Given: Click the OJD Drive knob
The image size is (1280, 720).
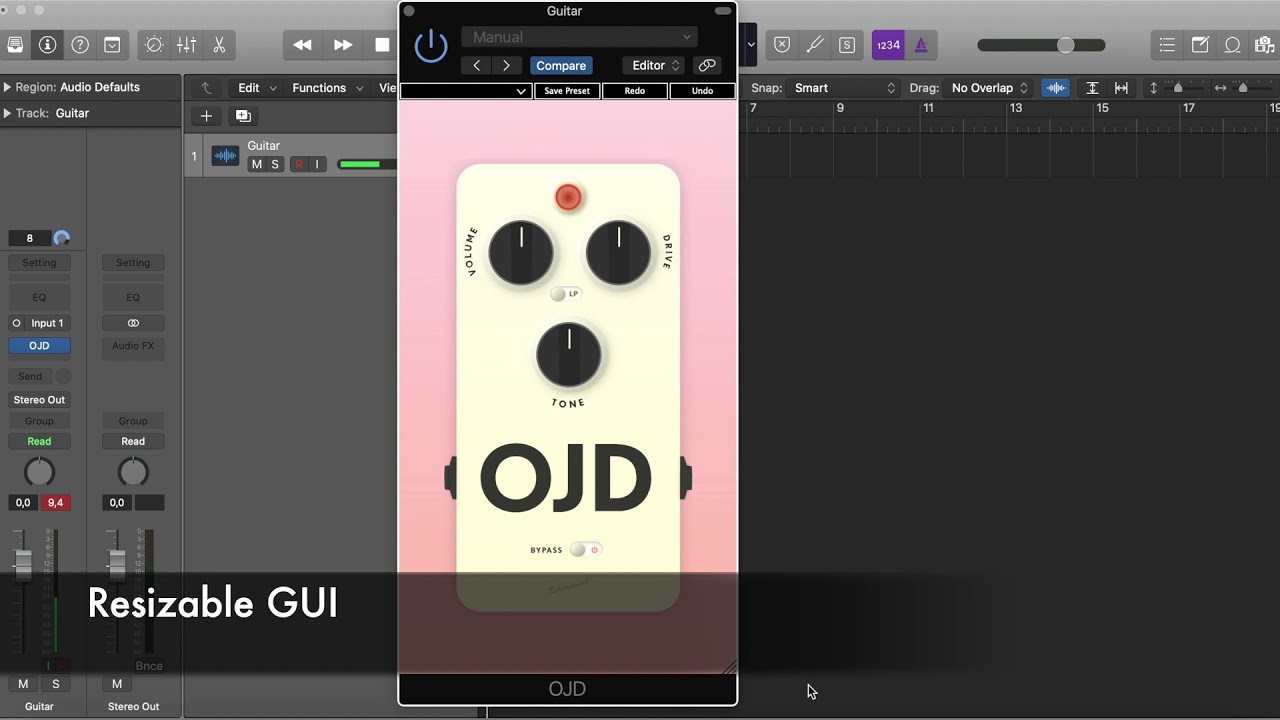Looking at the screenshot, I should click(x=618, y=253).
